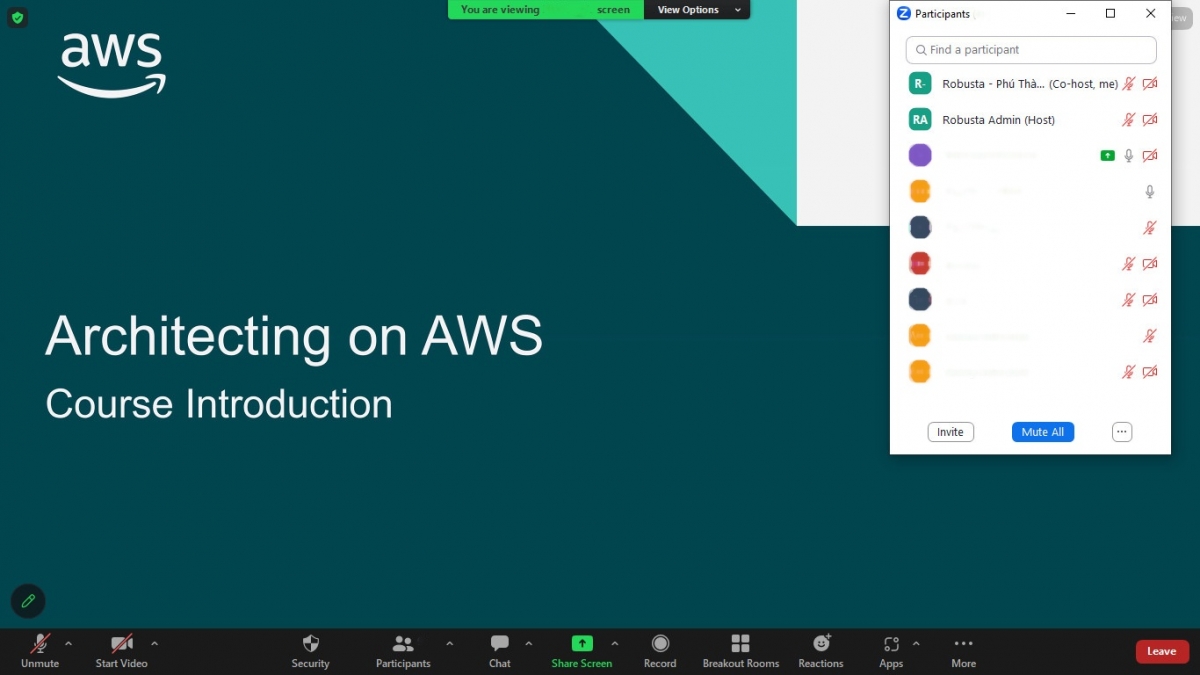Image resolution: width=1200 pixels, height=675 pixels.
Task: Click the Unmute microphone icon
Action: click(40, 643)
